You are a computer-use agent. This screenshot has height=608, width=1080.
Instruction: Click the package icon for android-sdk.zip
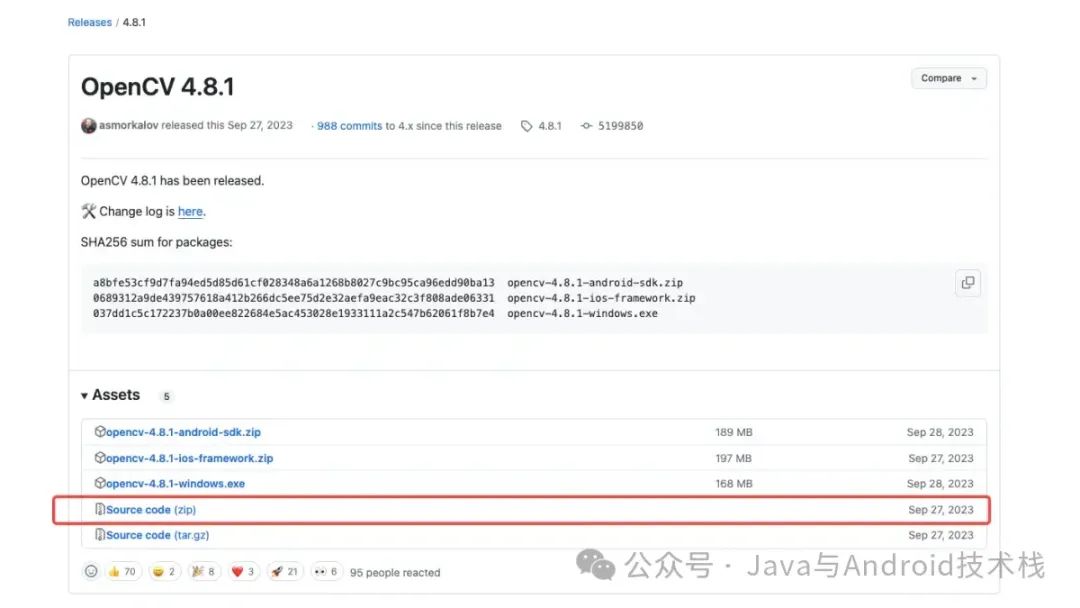click(x=100, y=432)
